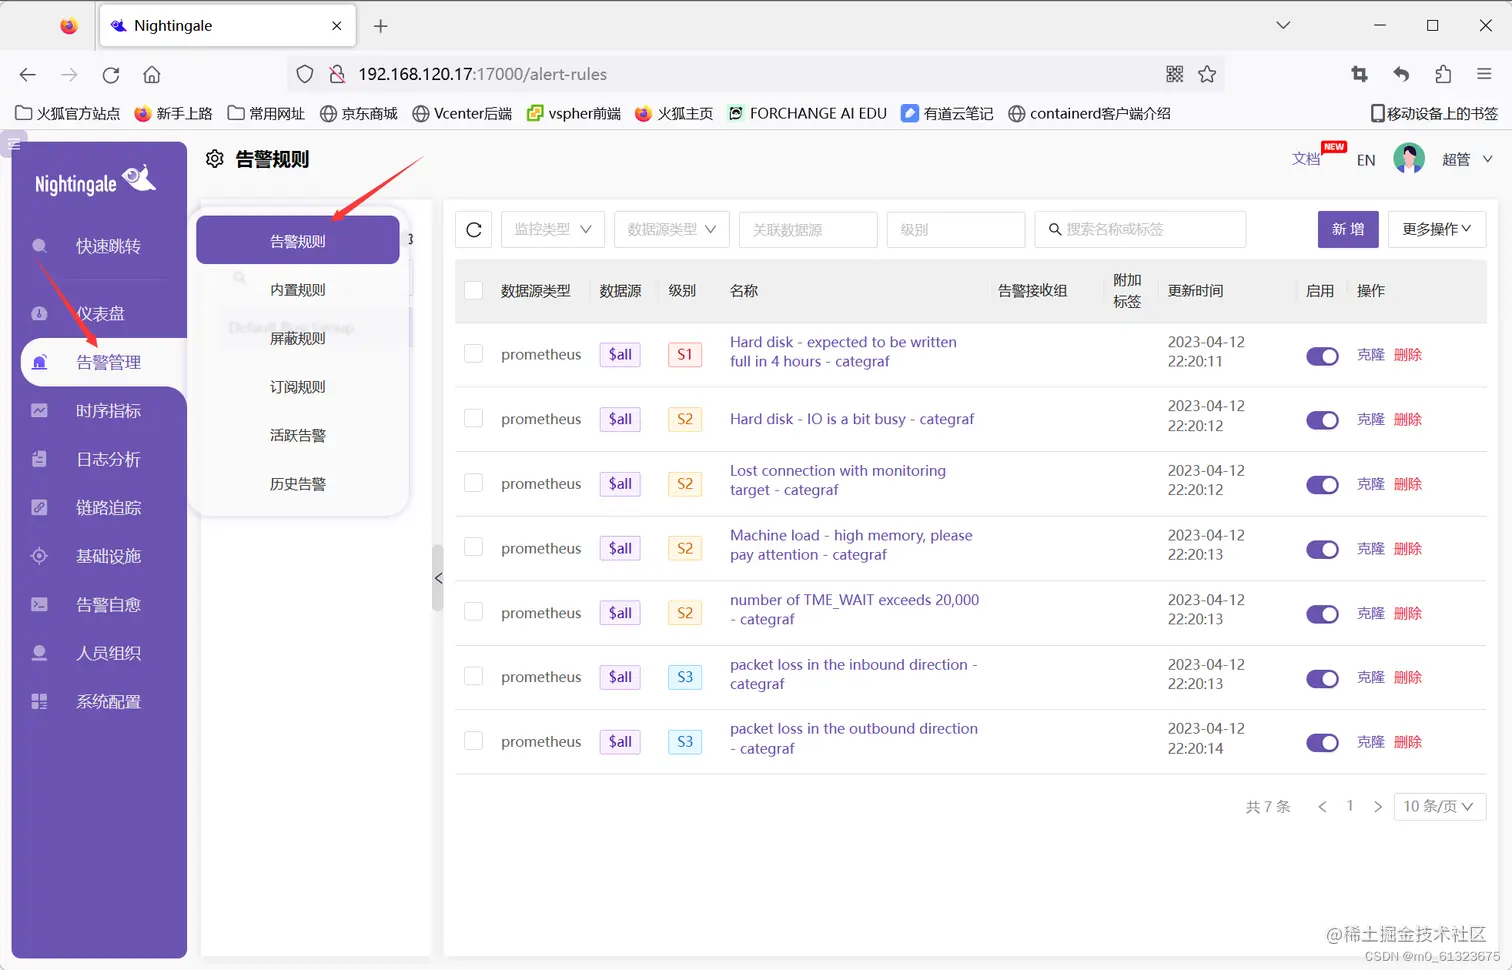Viewport: 1512px width, 970px height.
Task: Select 活跃告警 in the submenu
Action: (x=298, y=436)
